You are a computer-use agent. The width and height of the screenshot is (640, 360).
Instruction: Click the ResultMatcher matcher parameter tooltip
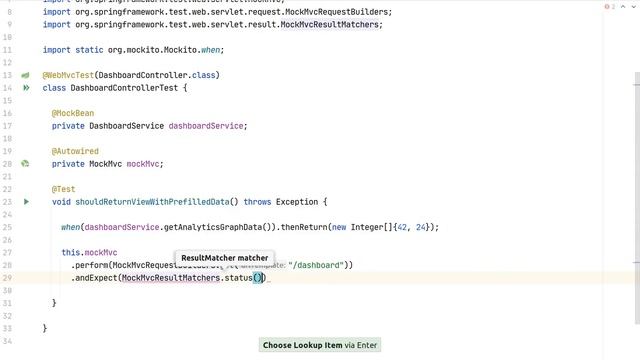pyautogui.click(x=225, y=258)
